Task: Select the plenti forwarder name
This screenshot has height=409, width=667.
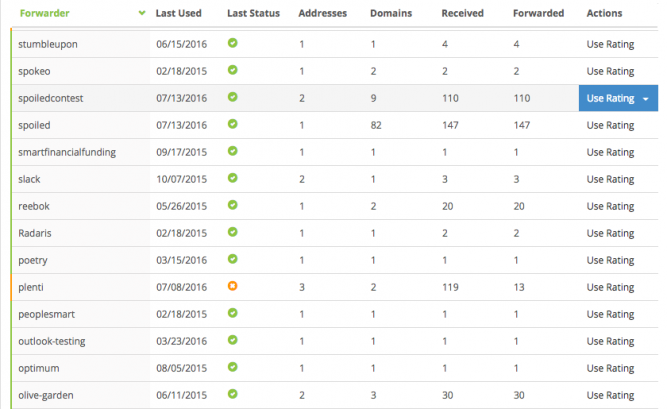Action: coord(31,287)
